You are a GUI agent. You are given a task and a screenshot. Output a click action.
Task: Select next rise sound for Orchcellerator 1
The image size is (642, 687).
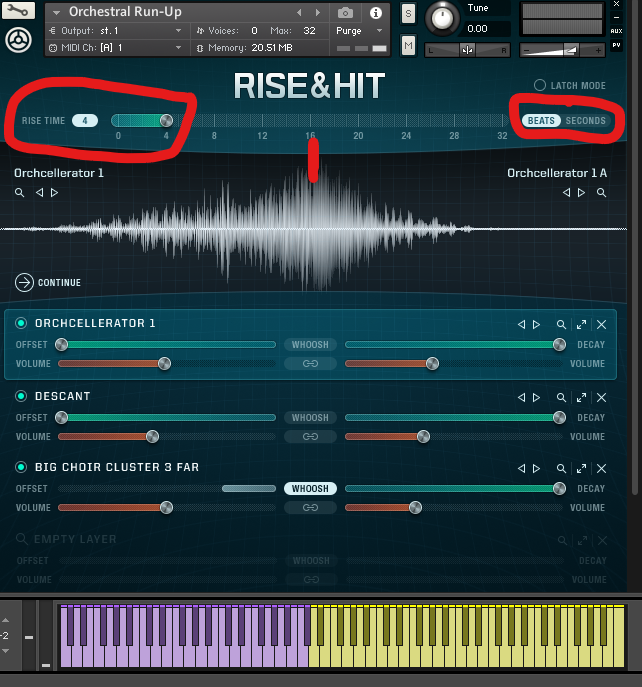pos(54,192)
